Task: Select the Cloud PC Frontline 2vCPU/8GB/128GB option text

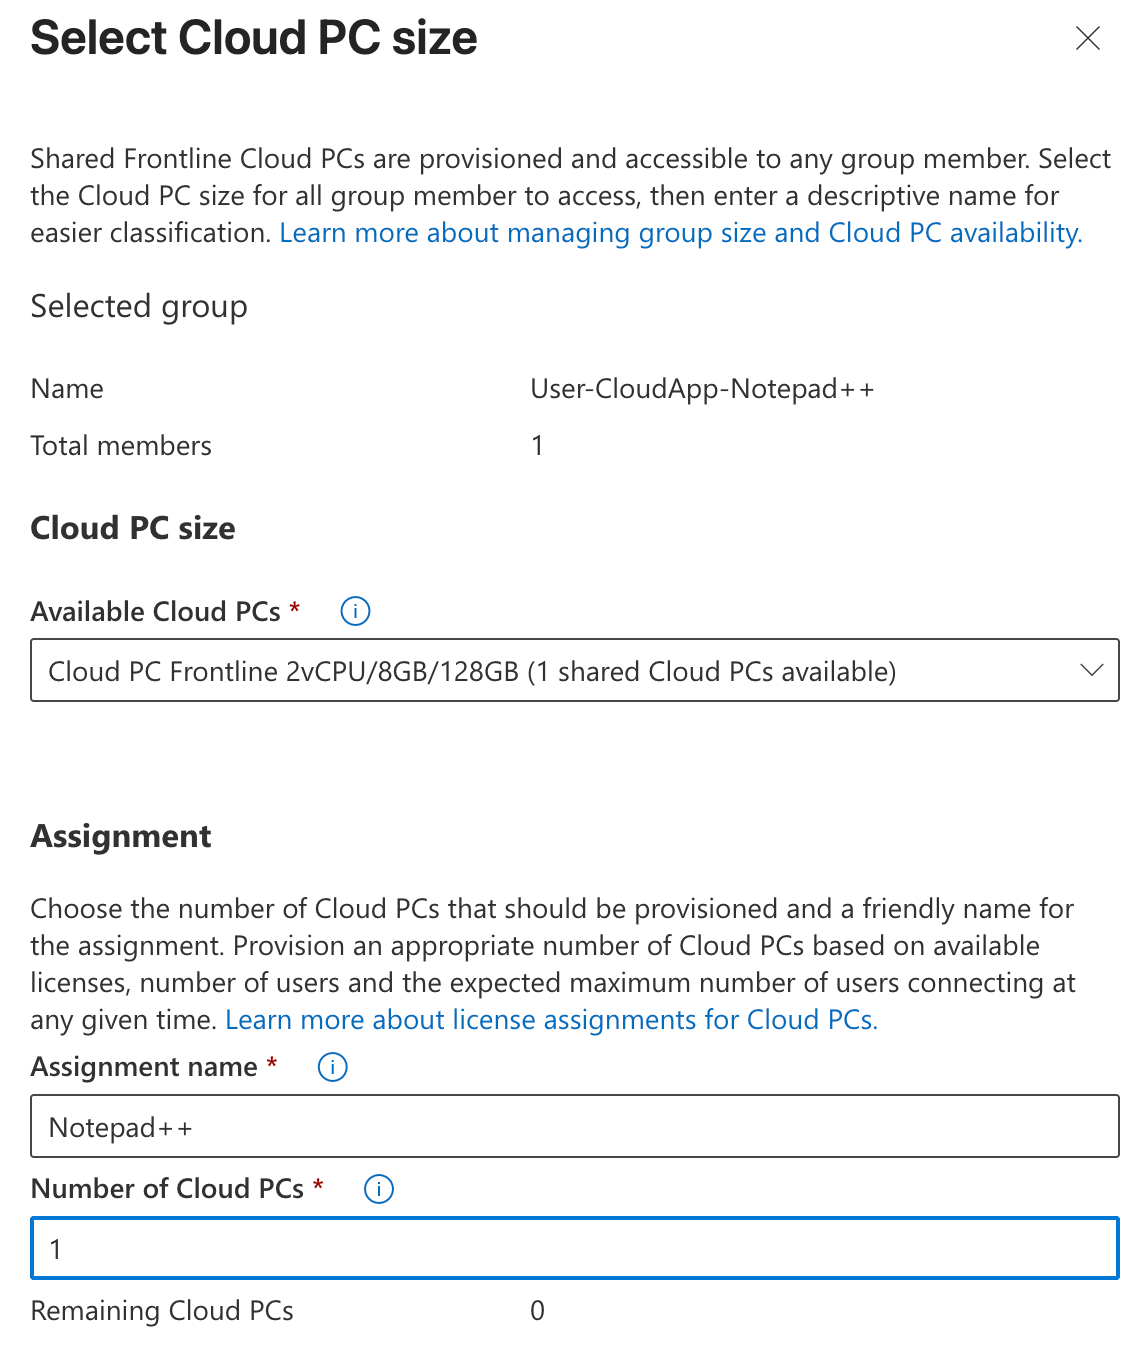Action: click(472, 671)
